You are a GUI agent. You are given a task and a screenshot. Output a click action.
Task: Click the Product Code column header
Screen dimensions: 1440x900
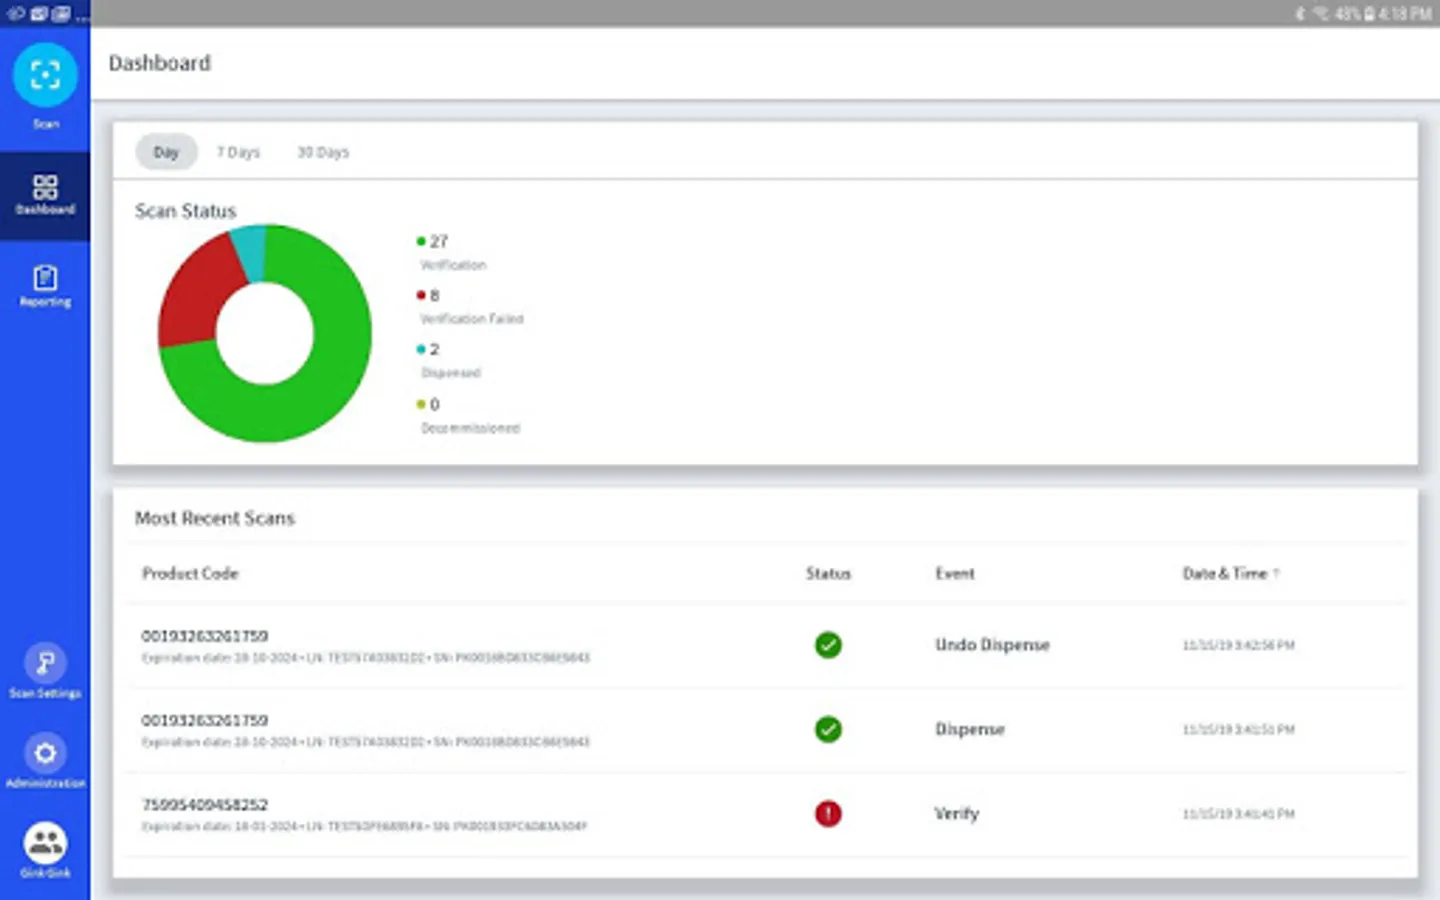point(190,573)
